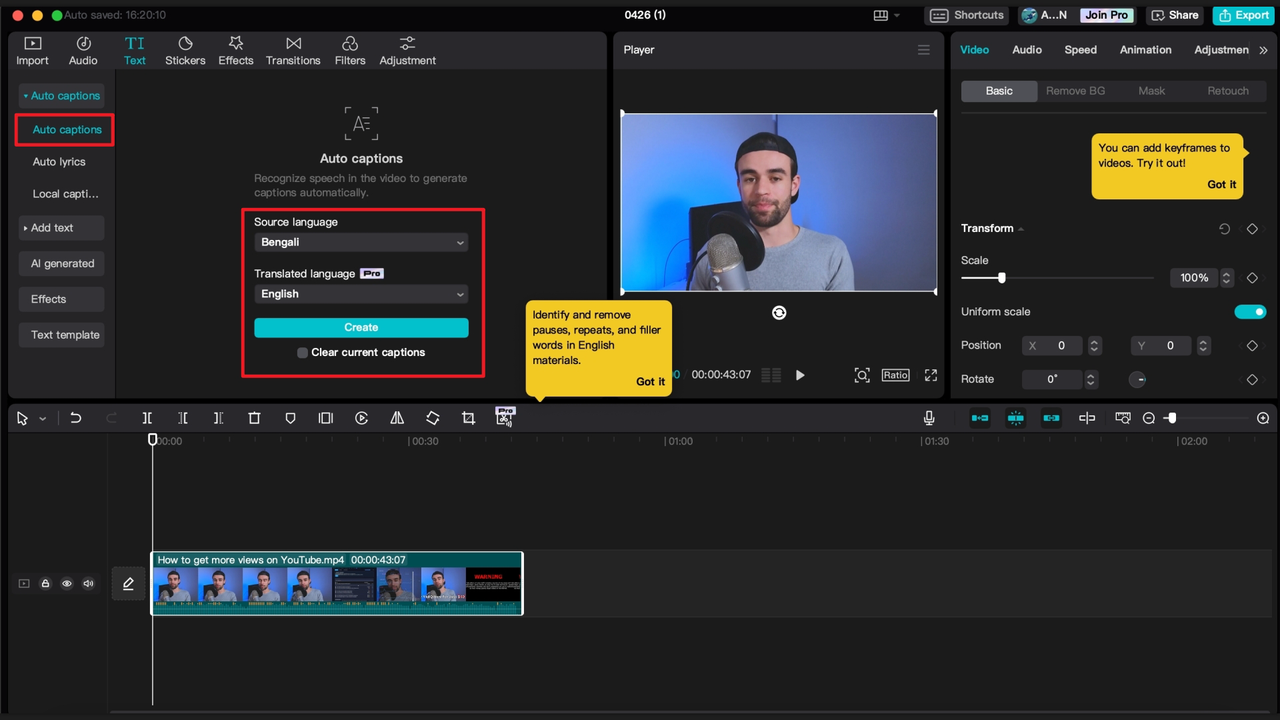Click the fullscreen icon in player

(931, 375)
